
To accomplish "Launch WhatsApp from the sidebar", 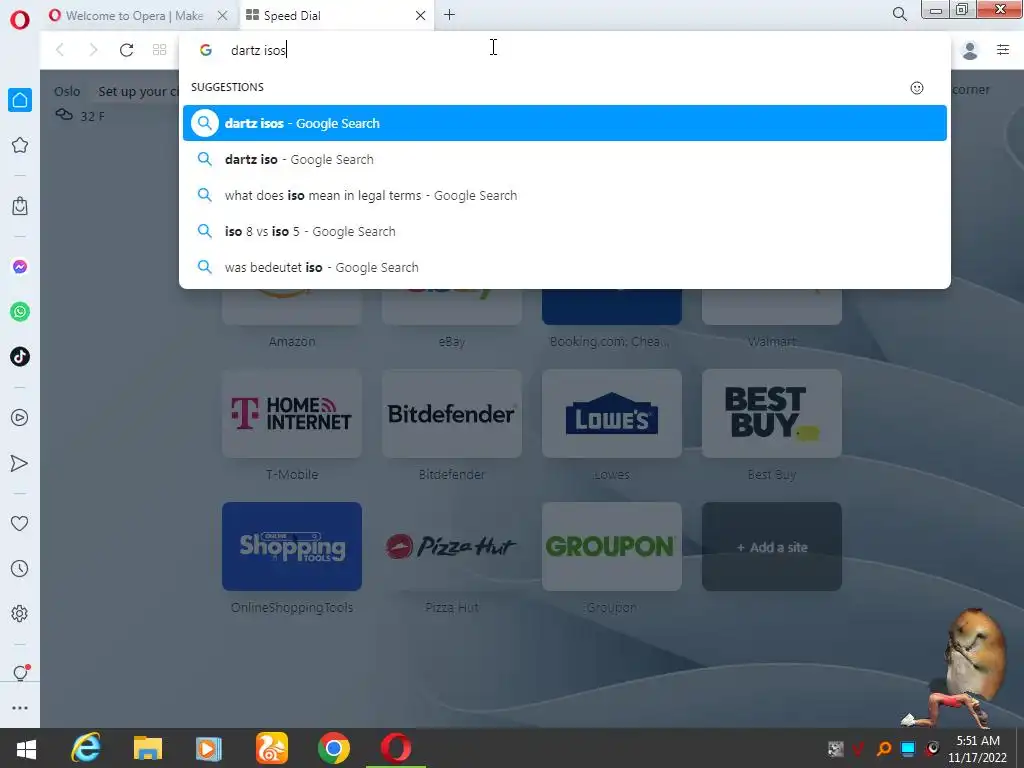I will 20,312.
